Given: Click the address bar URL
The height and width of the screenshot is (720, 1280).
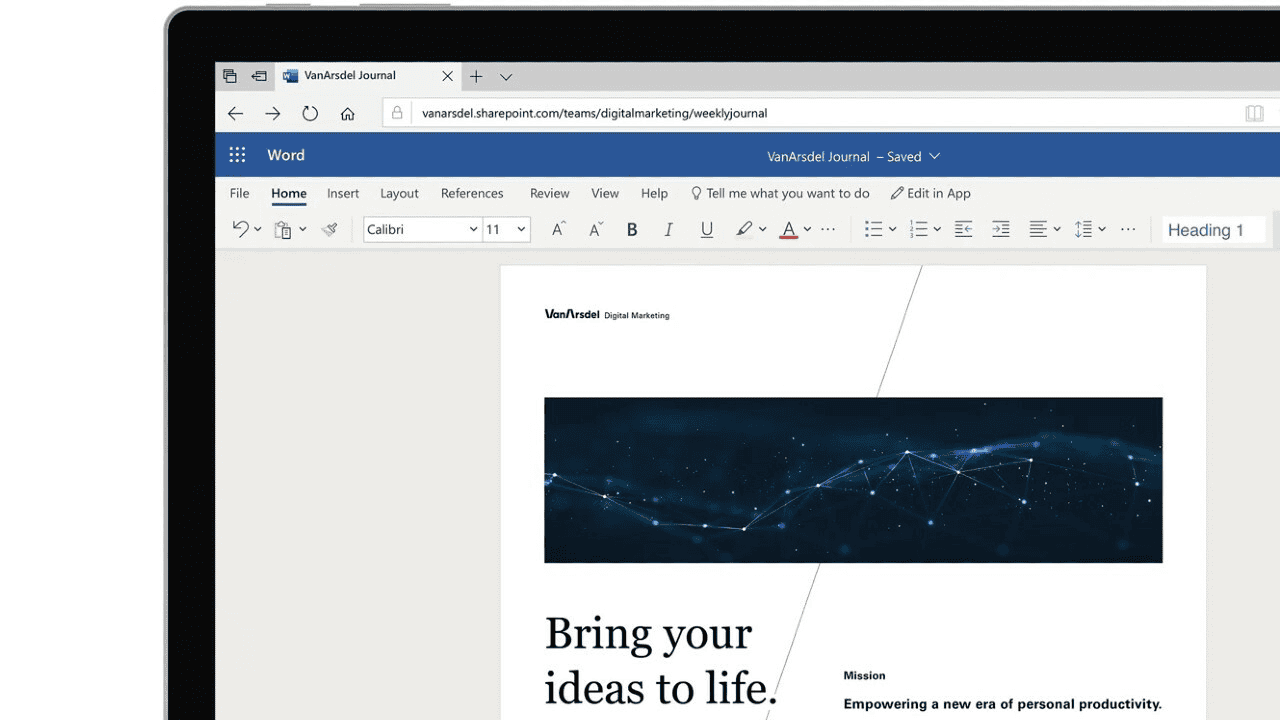Looking at the screenshot, I should (594, 113).
